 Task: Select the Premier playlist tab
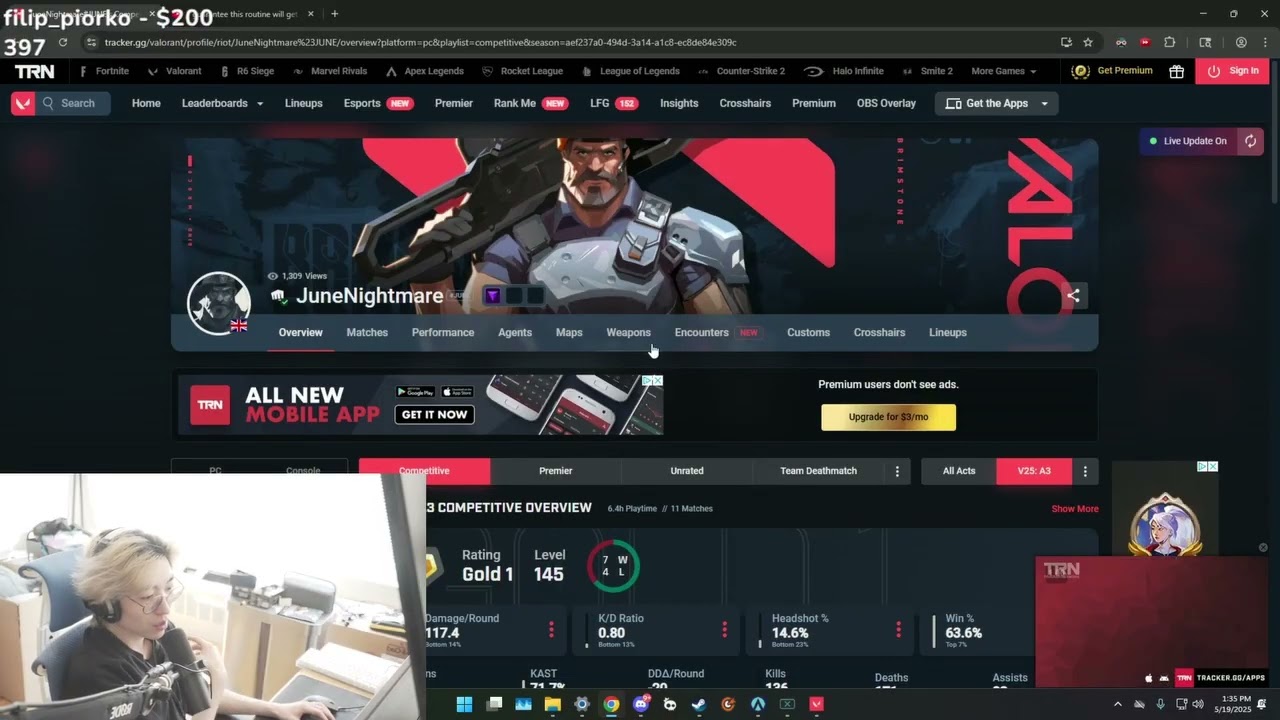pos(556,471)
